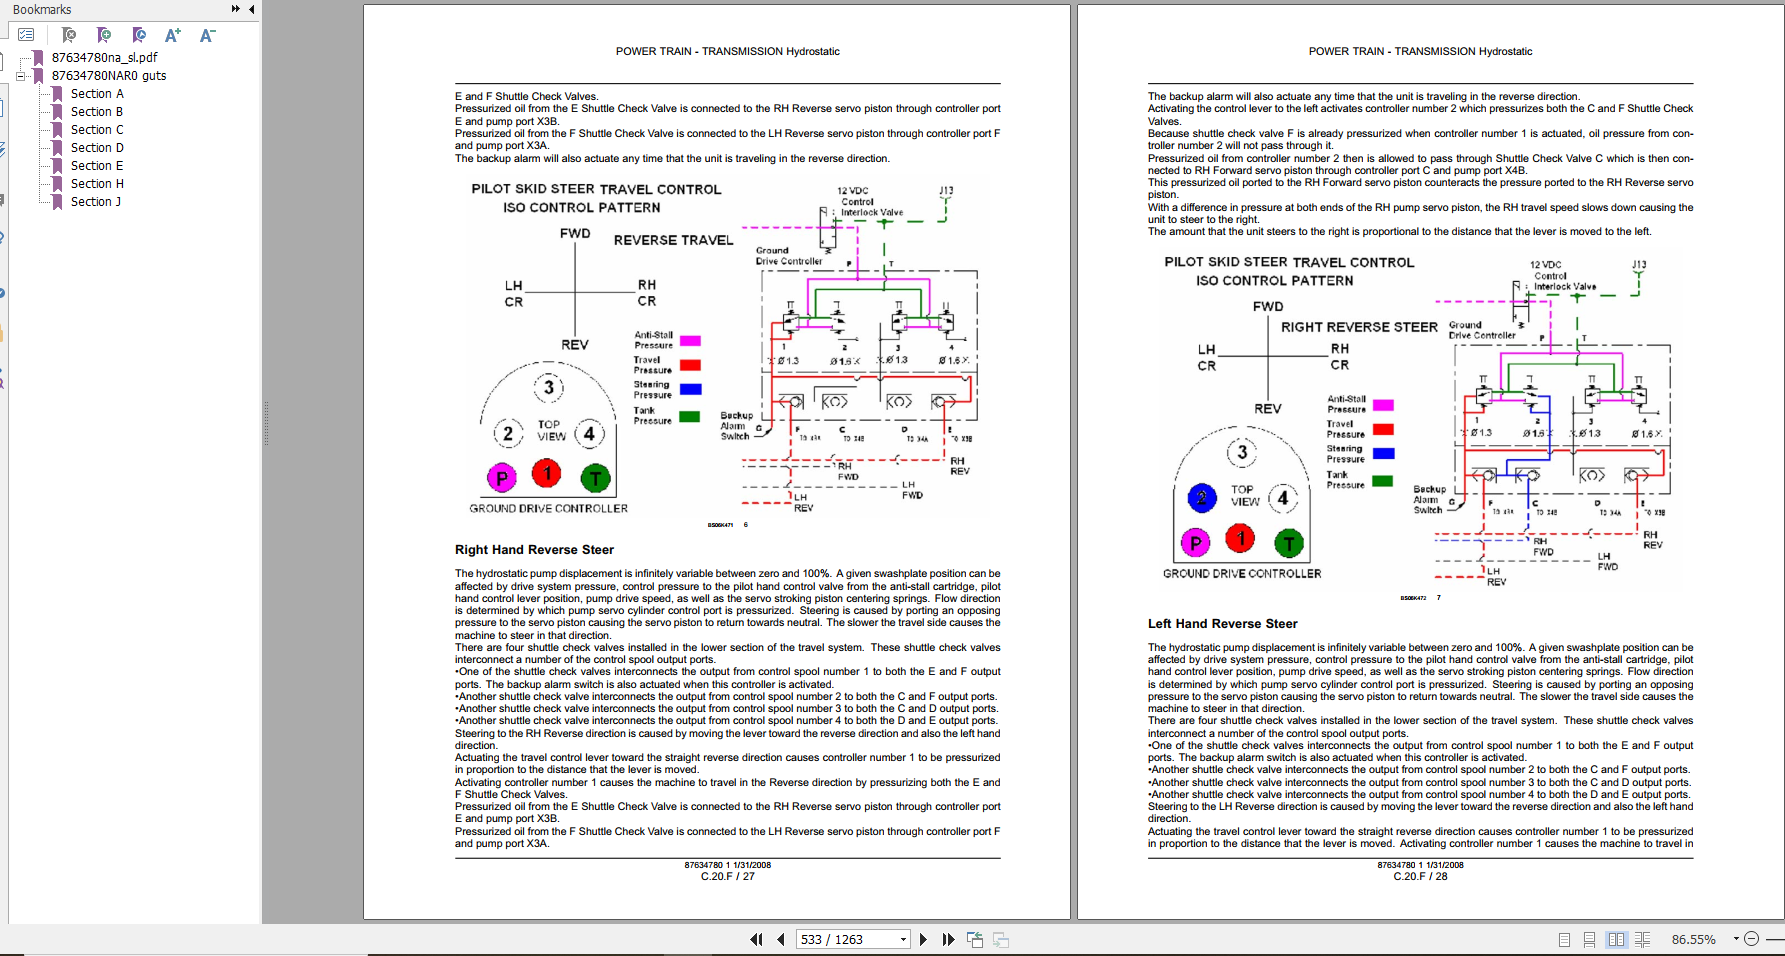Enable continuous scrolling page view
The width and height of the screenshot is (1785, 956).
point(1589,940)
